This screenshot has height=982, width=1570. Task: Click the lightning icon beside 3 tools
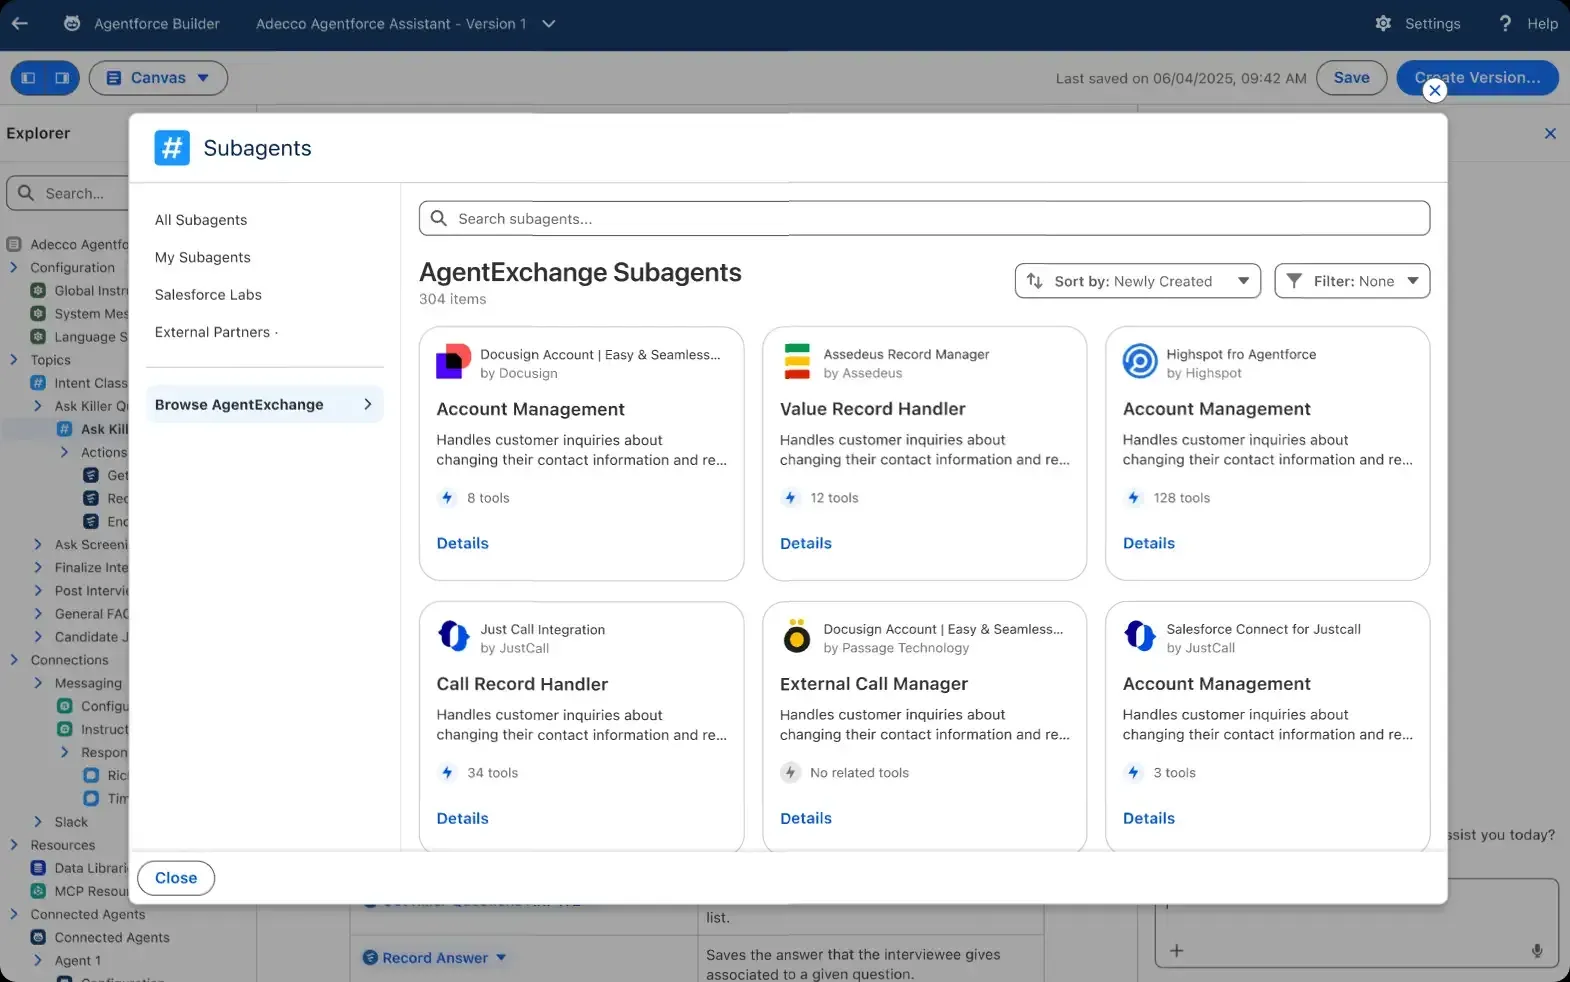click(x=1133, y=773)
